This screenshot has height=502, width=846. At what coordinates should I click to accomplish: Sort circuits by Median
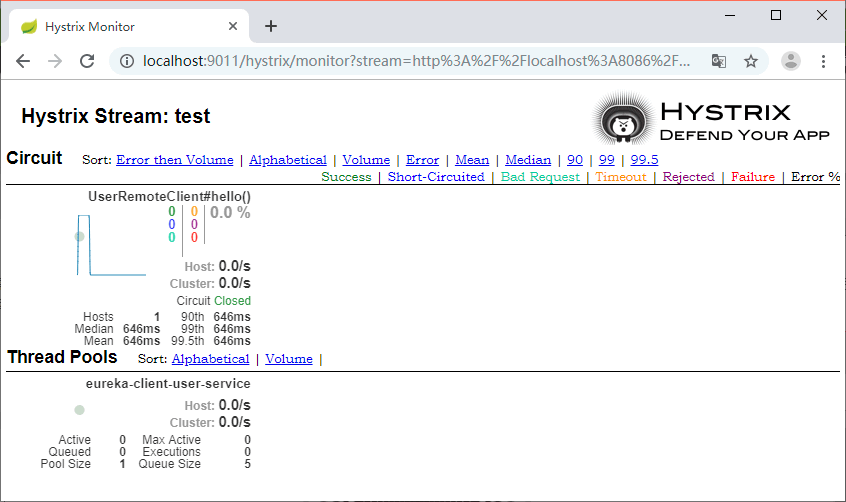coord(528,160)
